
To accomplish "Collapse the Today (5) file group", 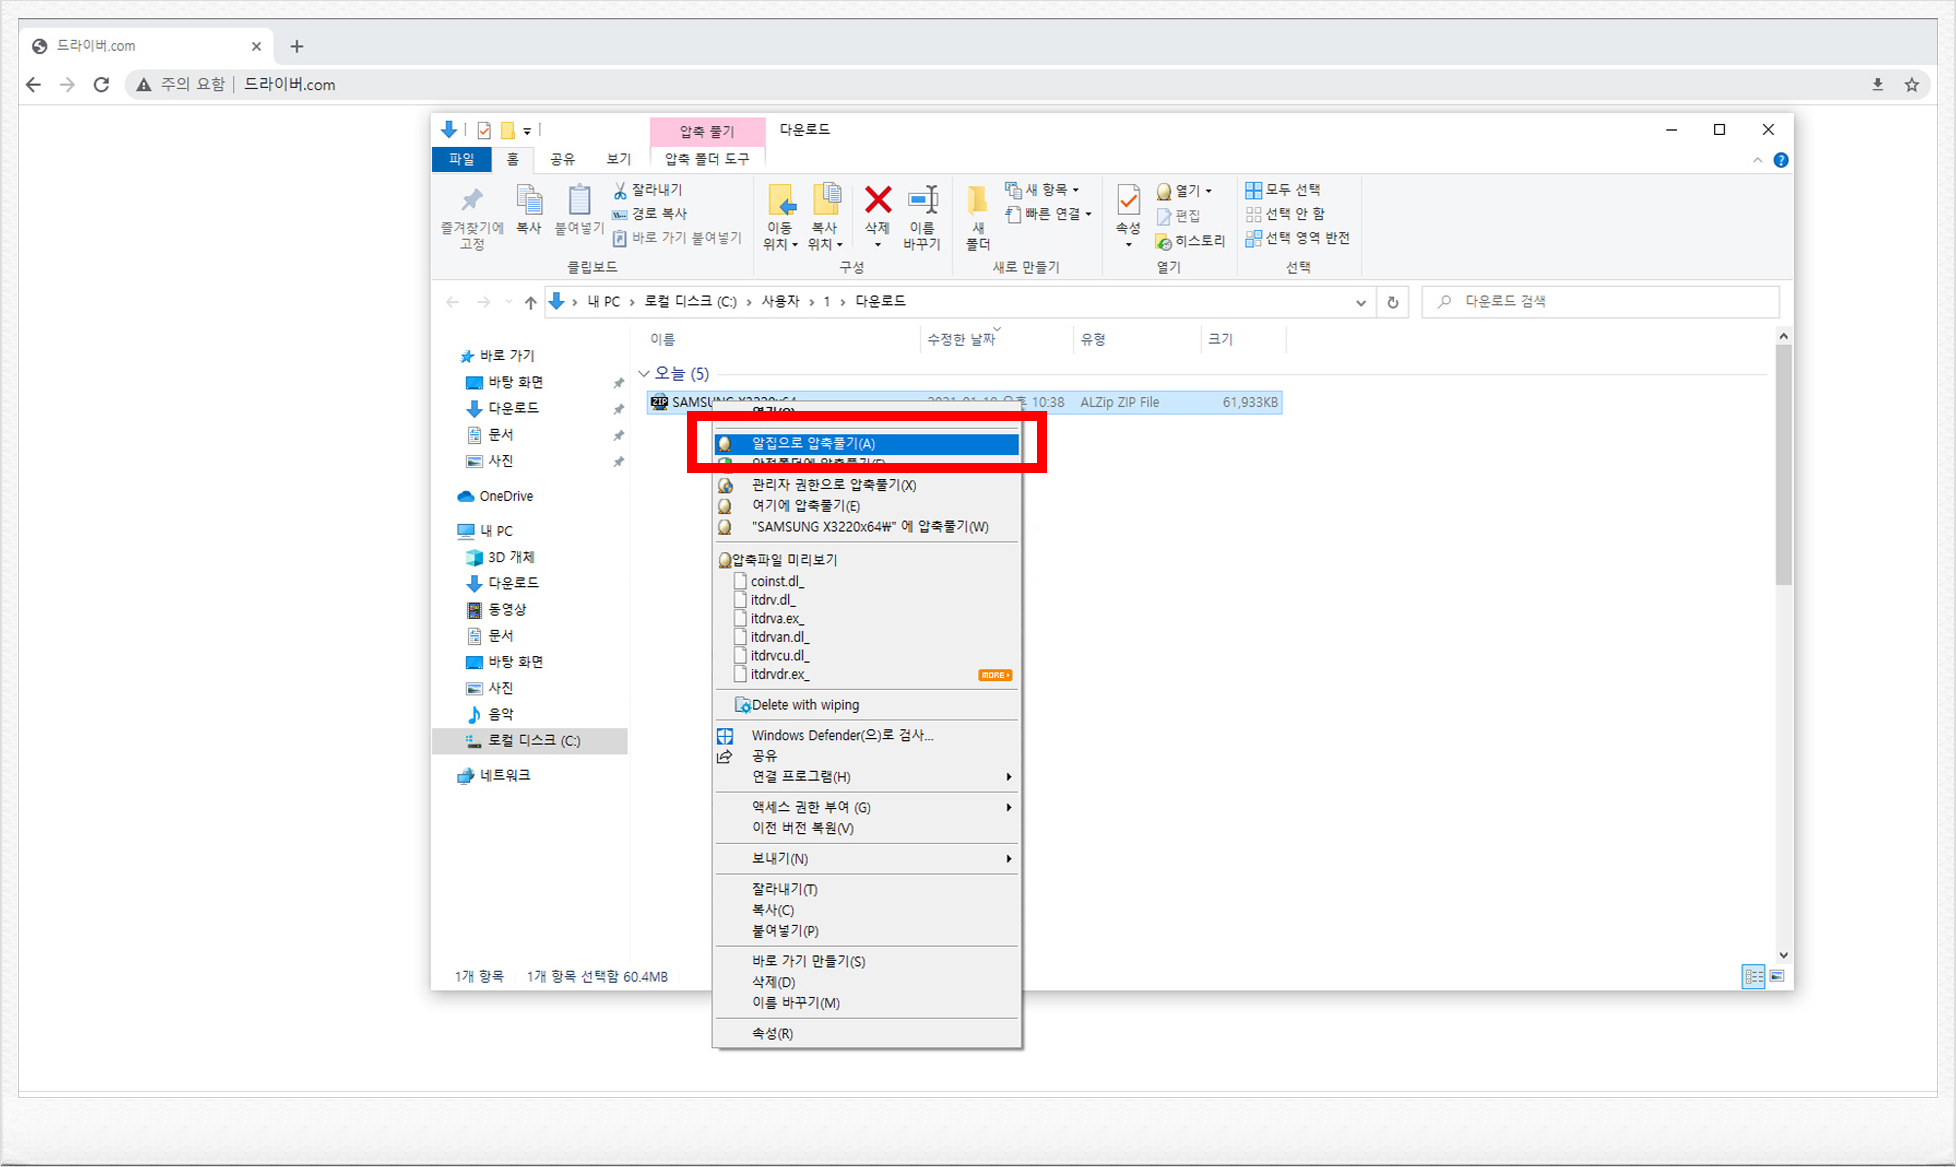I will [x=644, y=374].
